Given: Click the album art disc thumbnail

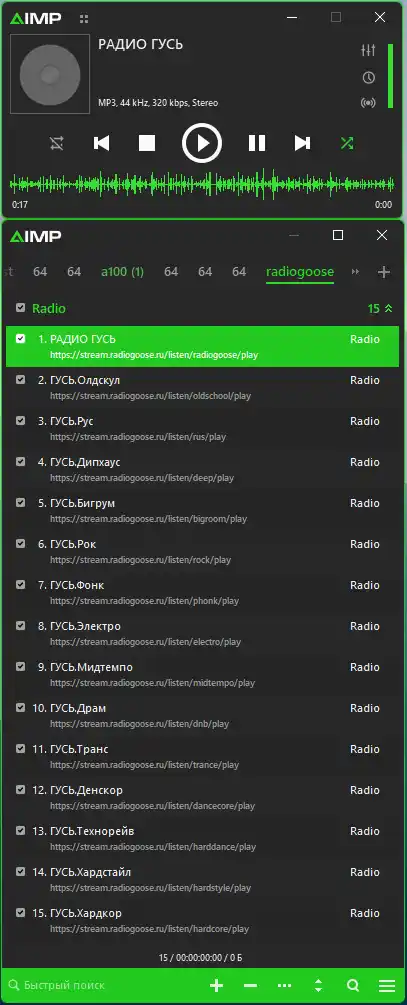Looking at the screenshot, I should (x=50, y=74).
